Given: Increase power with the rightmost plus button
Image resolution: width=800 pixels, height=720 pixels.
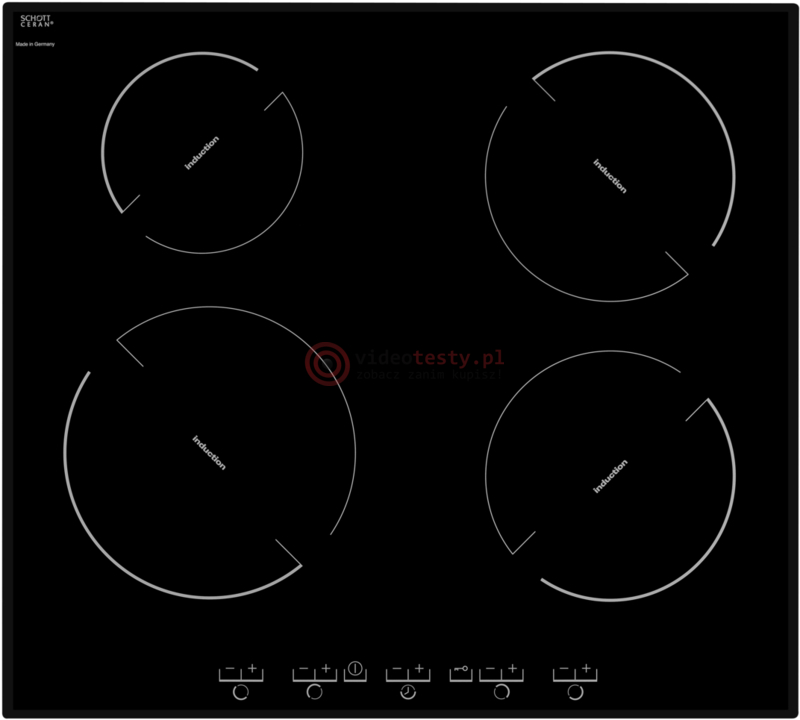Looking at the screenshot, I should click(x=587, y=668).
